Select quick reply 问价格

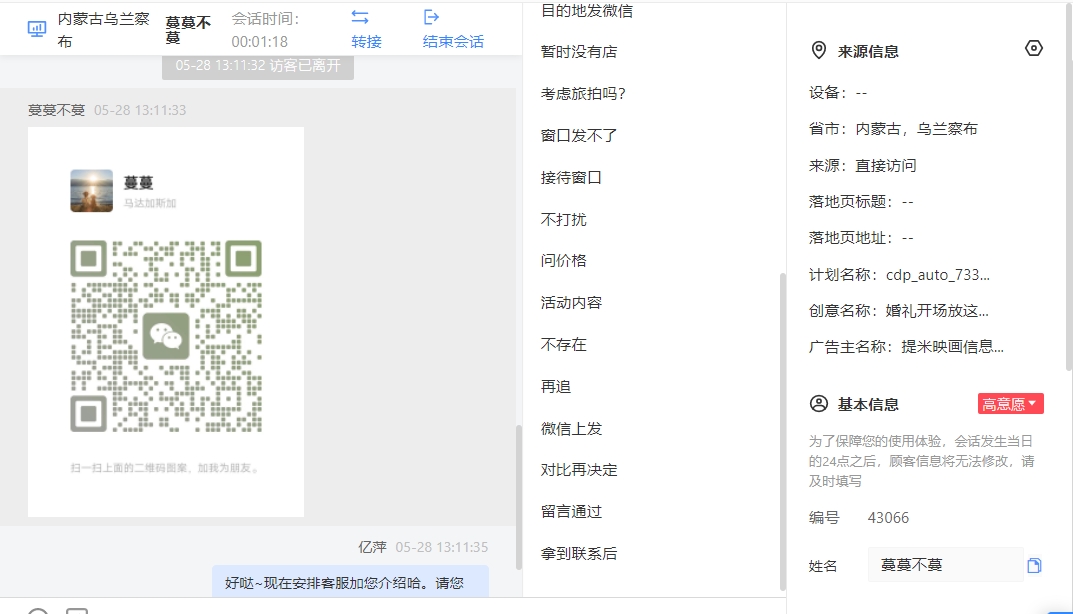(x=564, y=261)
